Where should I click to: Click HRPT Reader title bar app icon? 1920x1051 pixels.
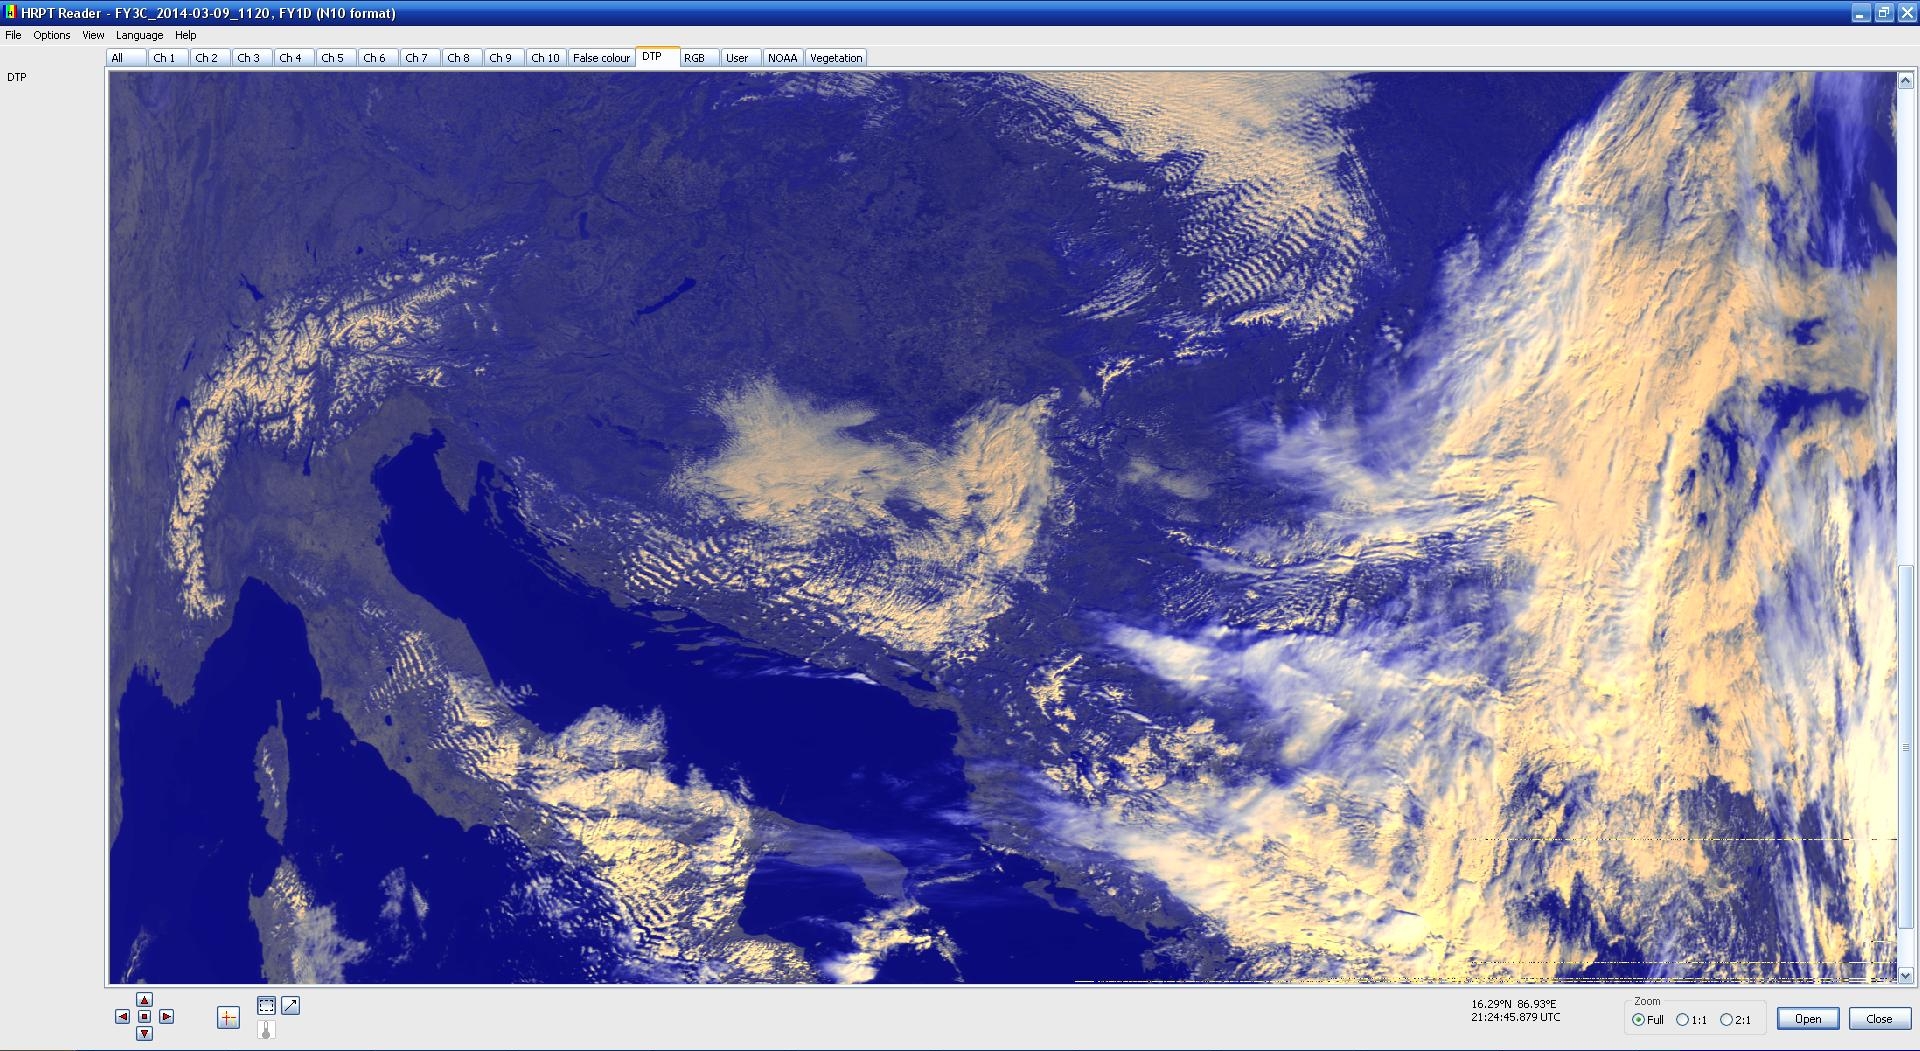click(10, 12)
